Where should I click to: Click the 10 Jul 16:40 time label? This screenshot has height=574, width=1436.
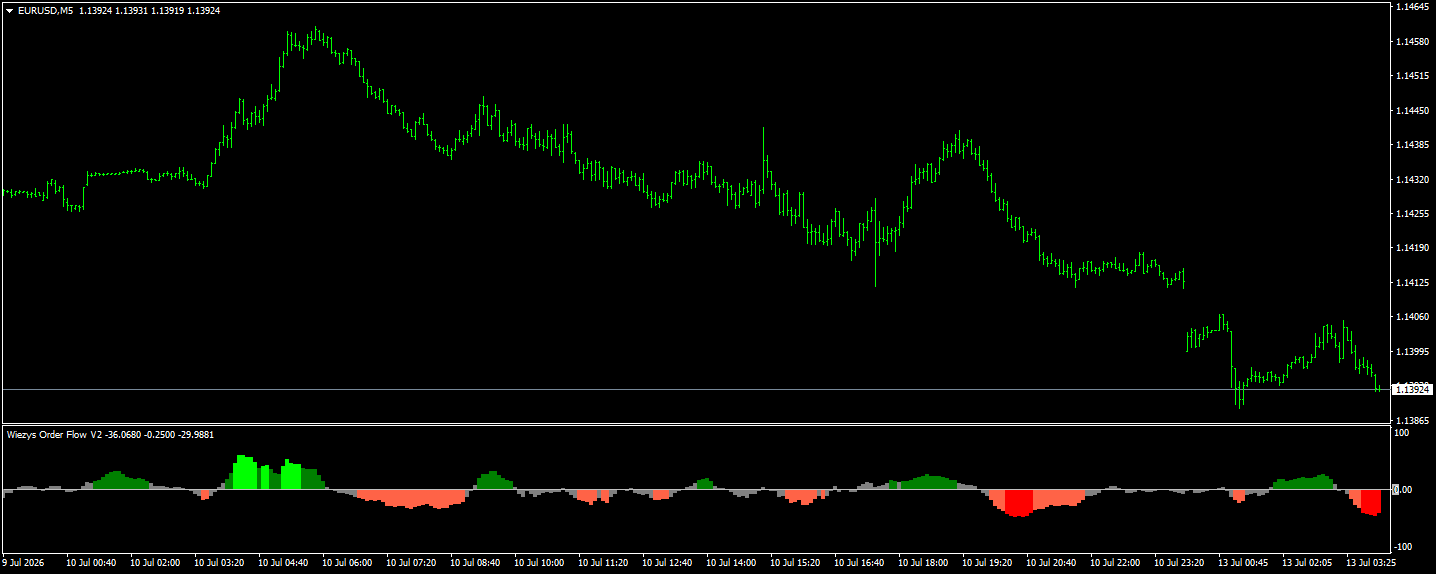[x=859, y=563]
